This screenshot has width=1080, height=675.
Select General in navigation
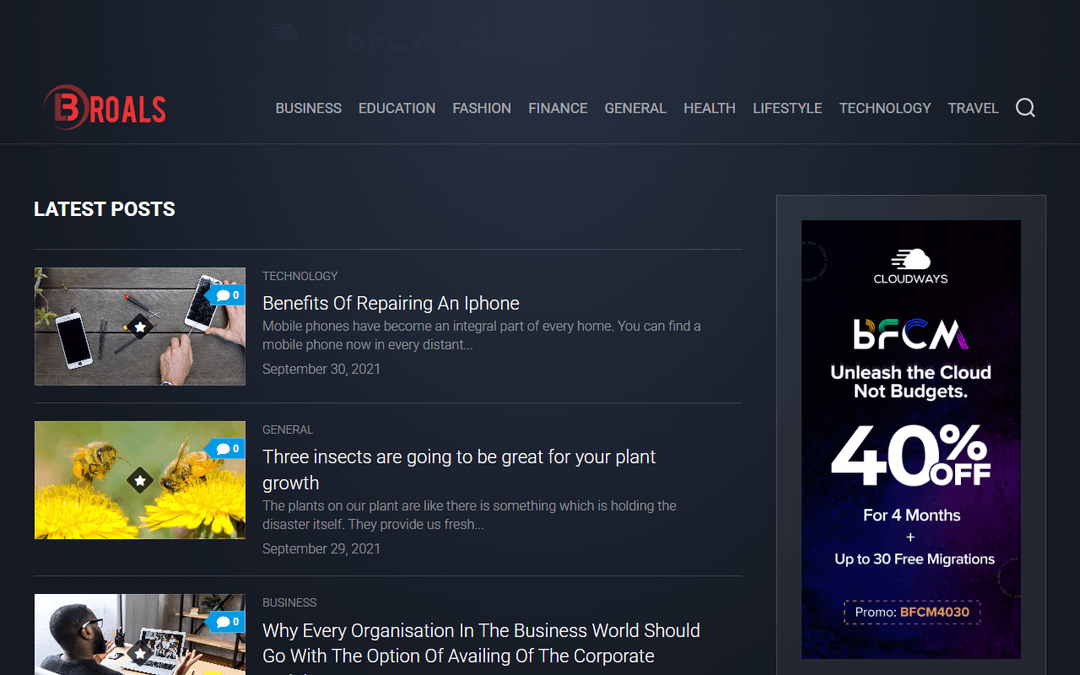click(x=635, y=108)
